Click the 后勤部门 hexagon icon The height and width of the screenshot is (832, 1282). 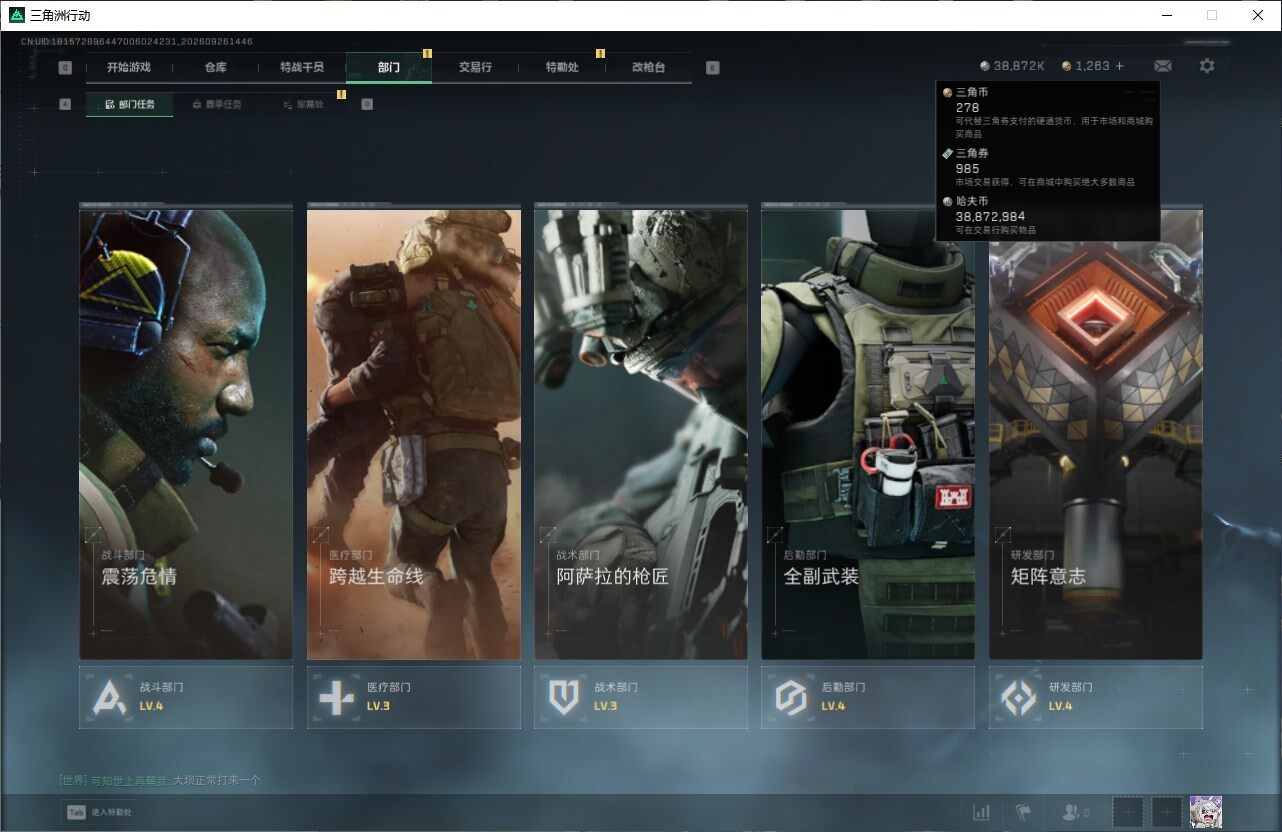791,697
